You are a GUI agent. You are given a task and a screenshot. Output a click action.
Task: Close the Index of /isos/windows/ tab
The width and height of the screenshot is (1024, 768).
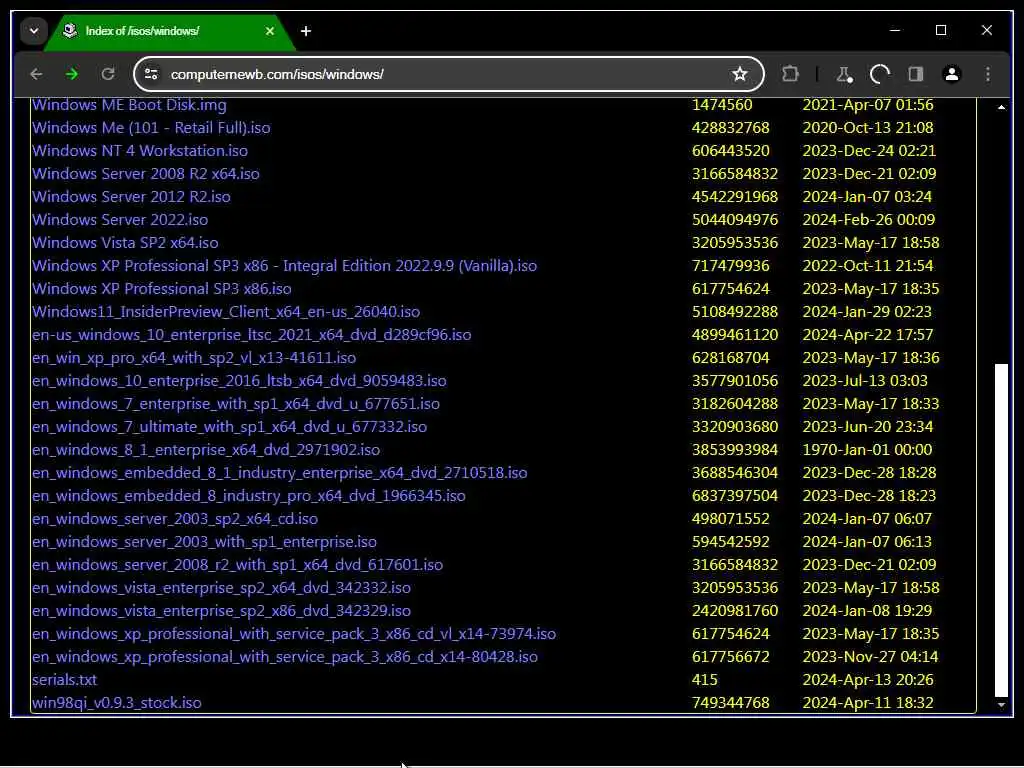click(270, 31)
